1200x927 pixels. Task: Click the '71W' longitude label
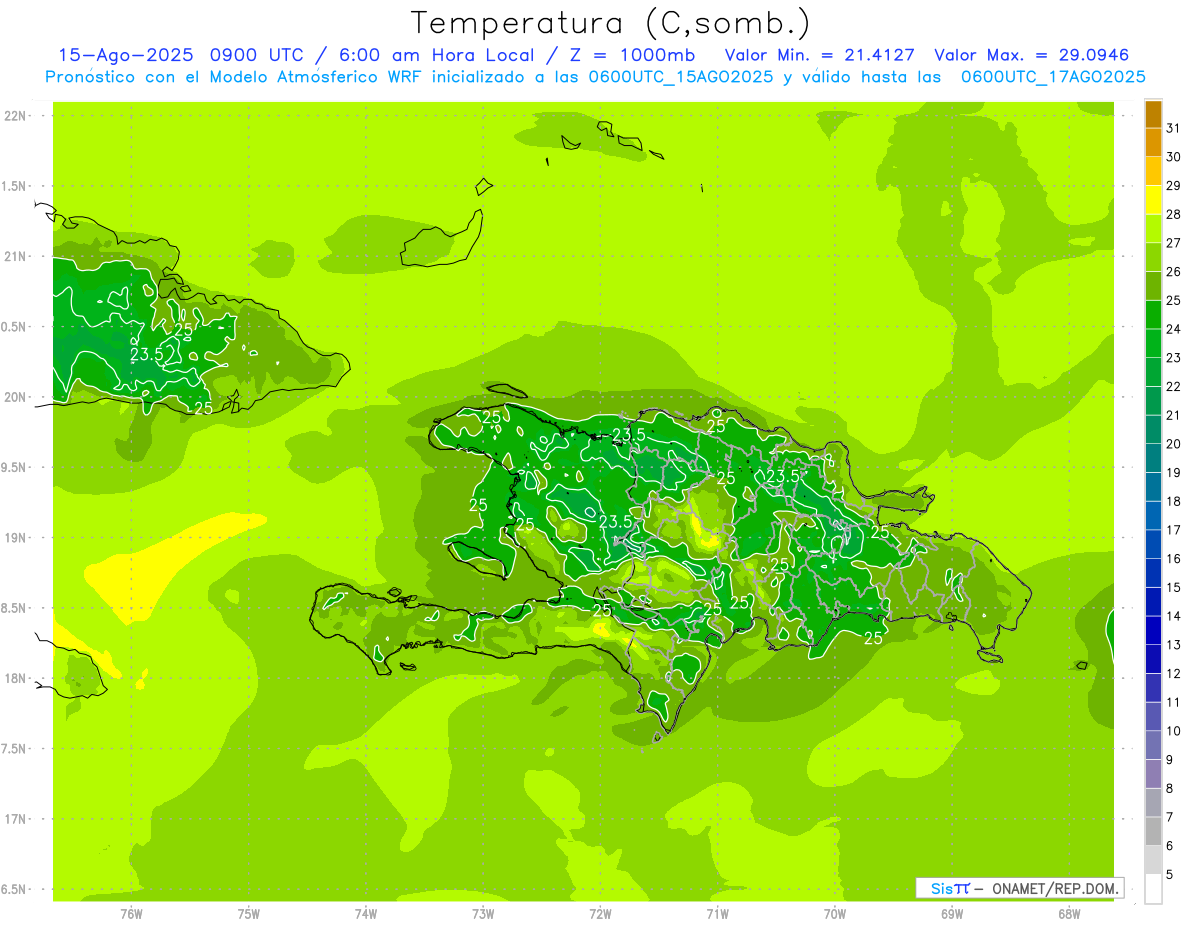coord(717,914)
